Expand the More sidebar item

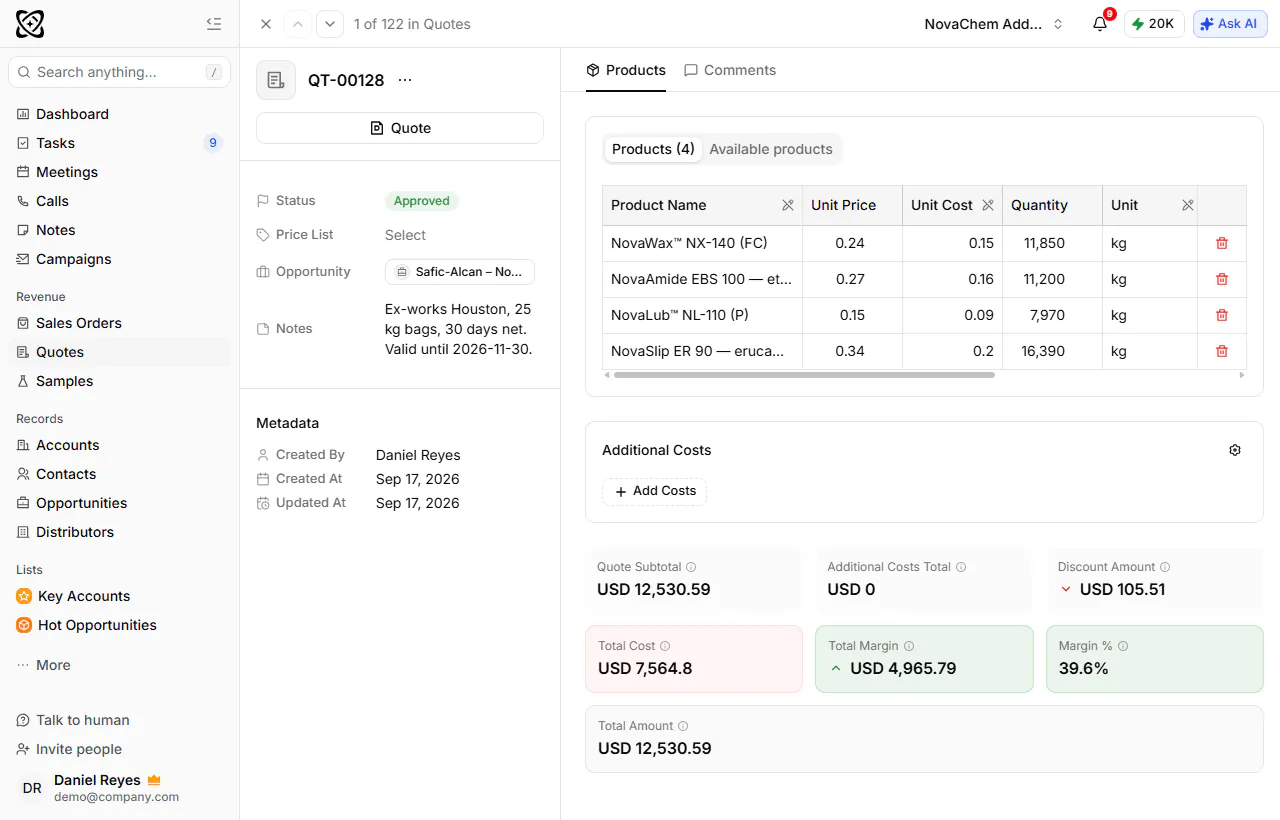[x=120, y=665]
